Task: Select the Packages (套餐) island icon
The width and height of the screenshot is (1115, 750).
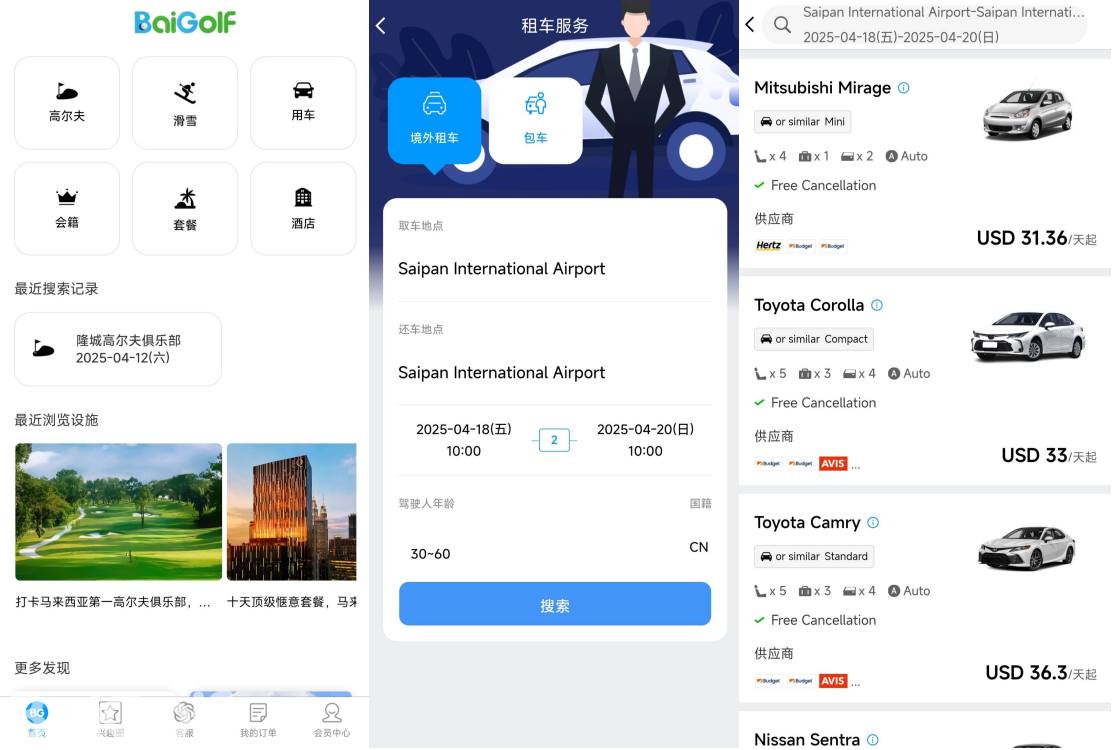Action: [x=185, y=209]
